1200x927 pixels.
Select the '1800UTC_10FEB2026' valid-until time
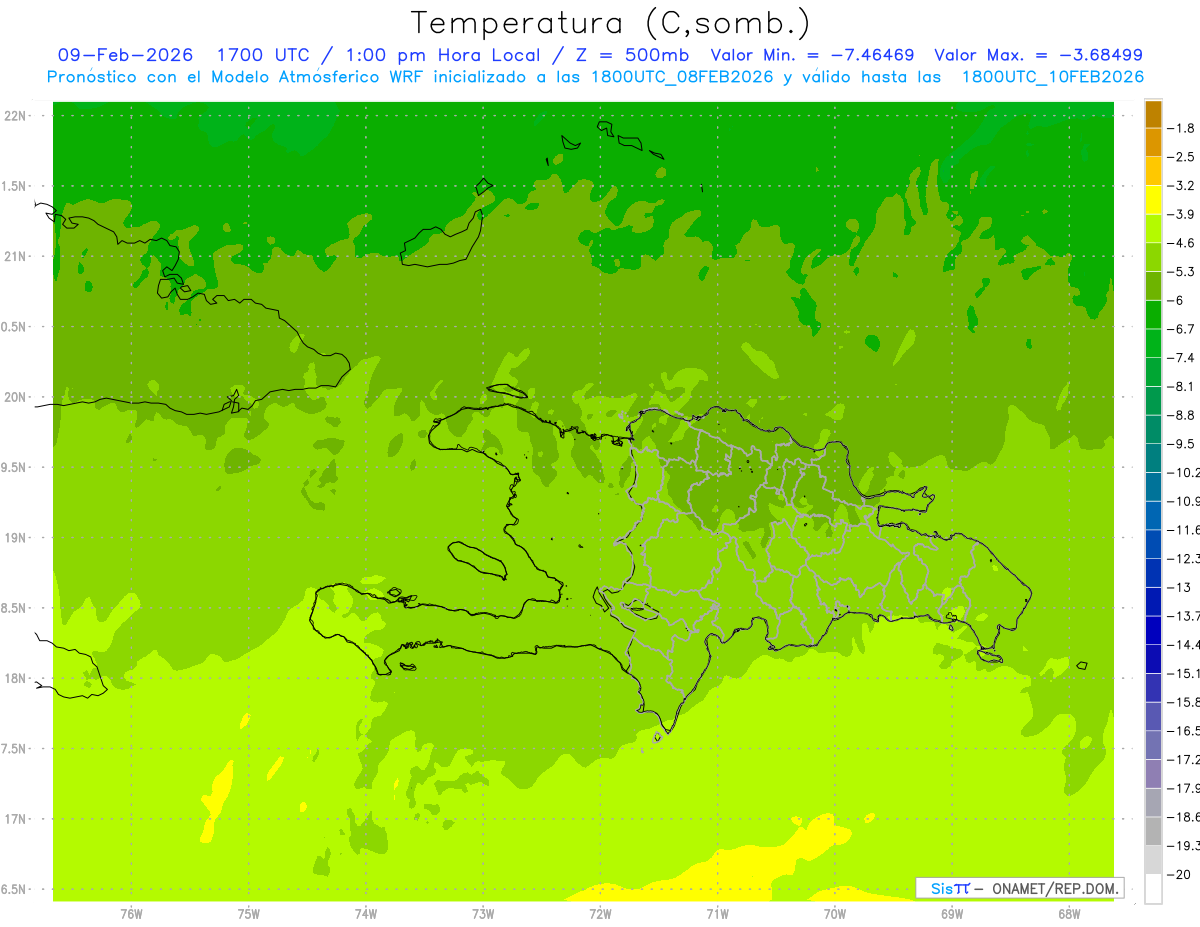pos(1053,77)
